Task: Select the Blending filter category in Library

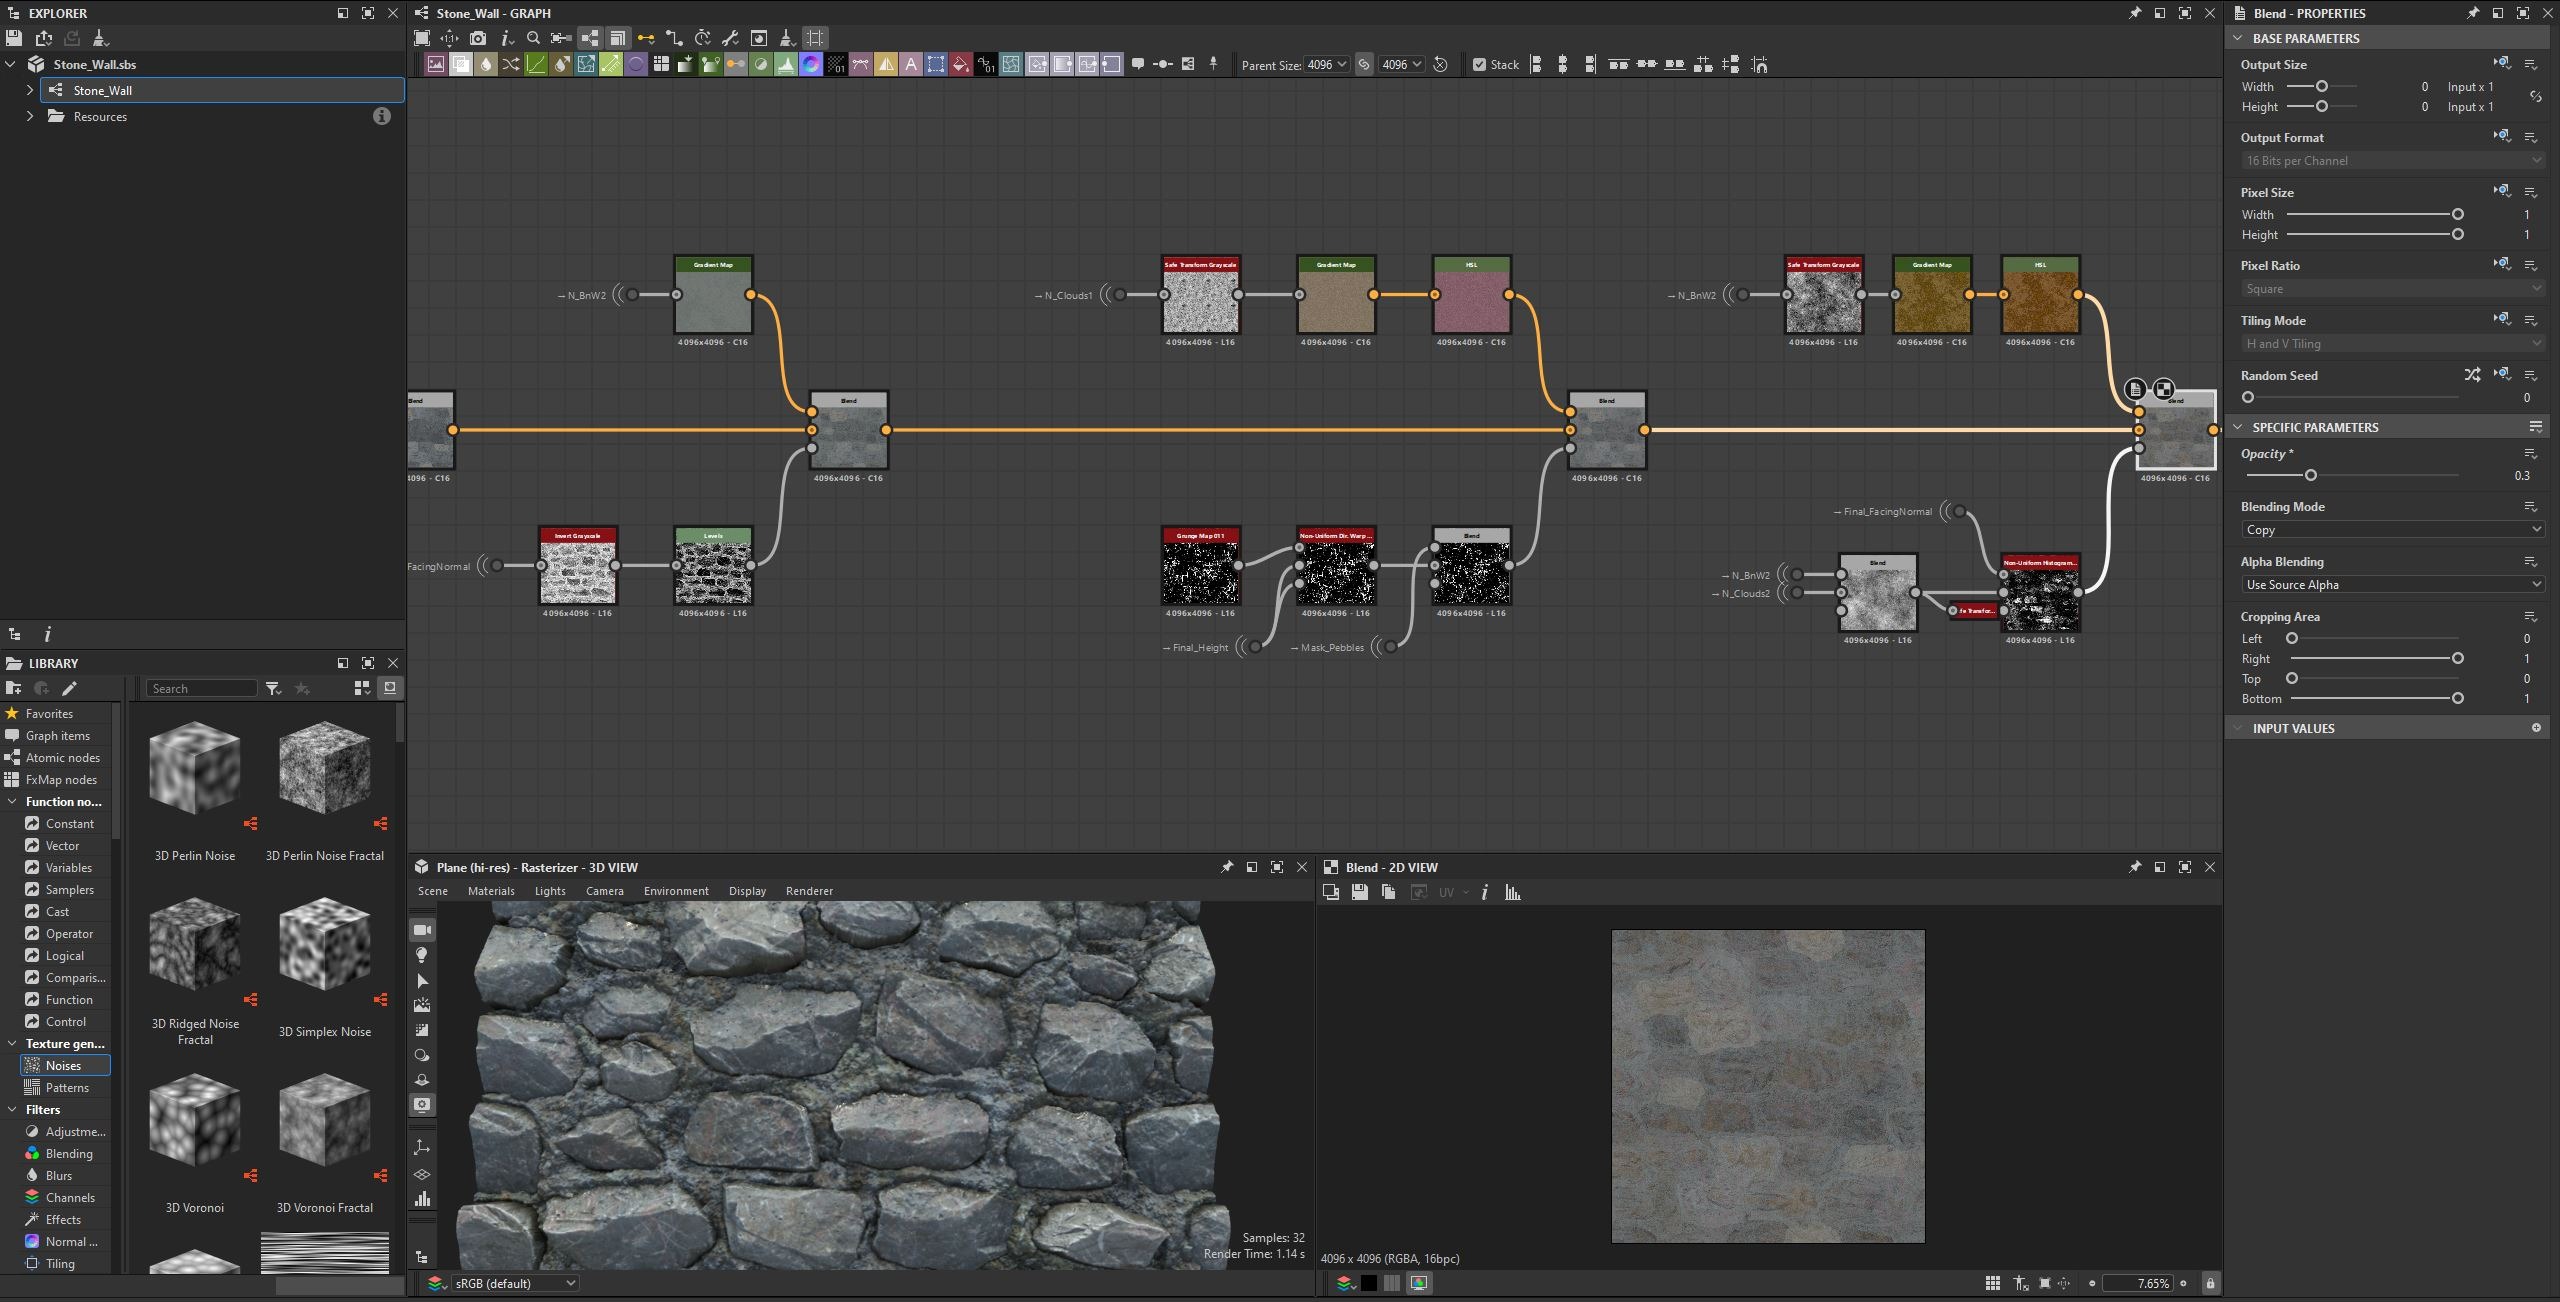Action: click(68, 1154)
